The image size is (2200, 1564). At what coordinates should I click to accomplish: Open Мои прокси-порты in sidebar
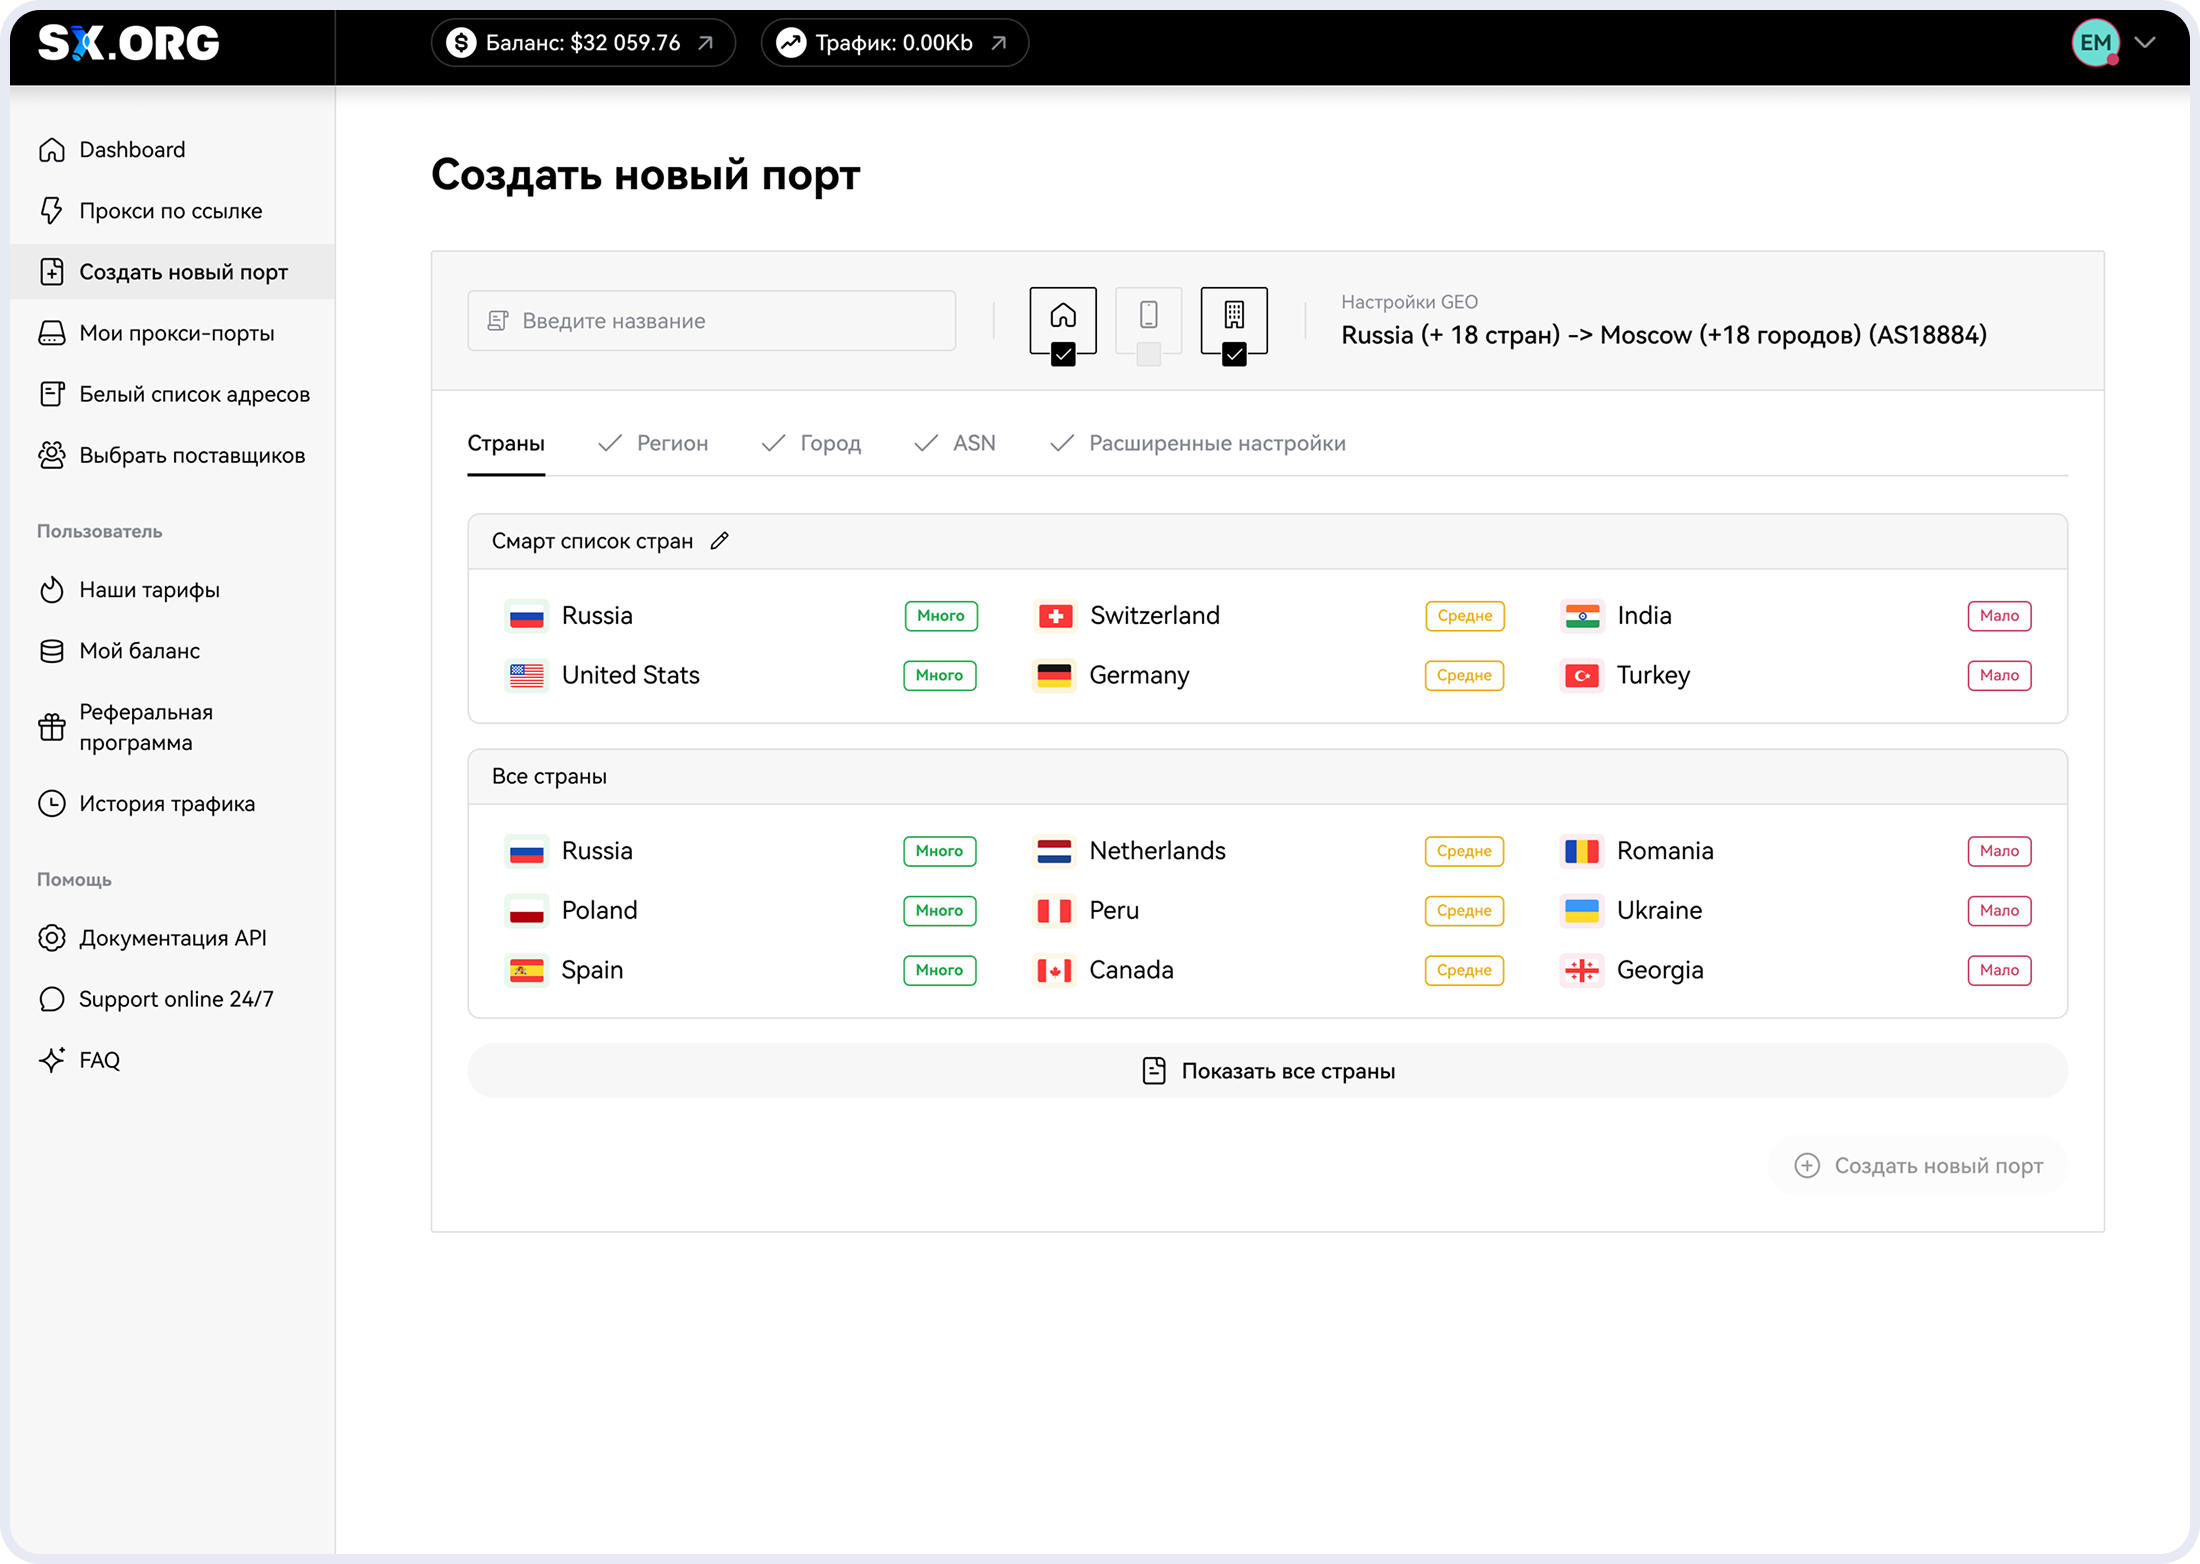[x=176, y=333]
